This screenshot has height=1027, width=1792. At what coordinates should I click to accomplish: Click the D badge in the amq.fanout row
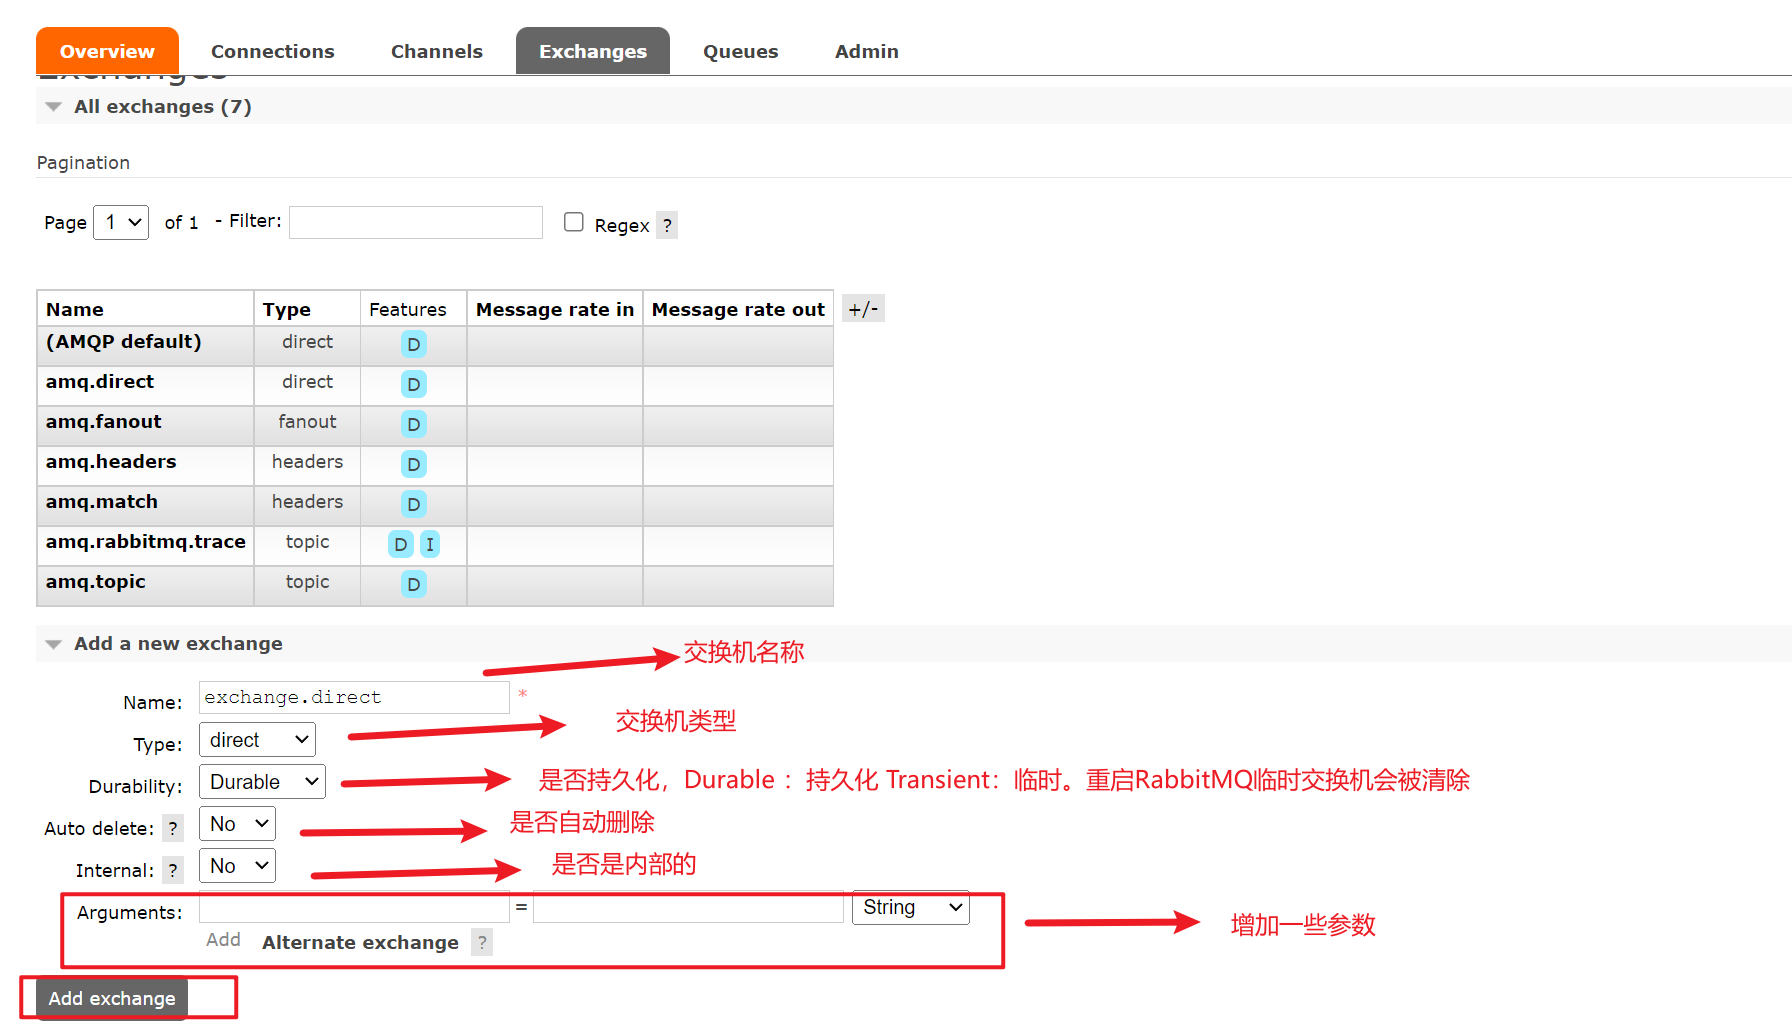413,424
